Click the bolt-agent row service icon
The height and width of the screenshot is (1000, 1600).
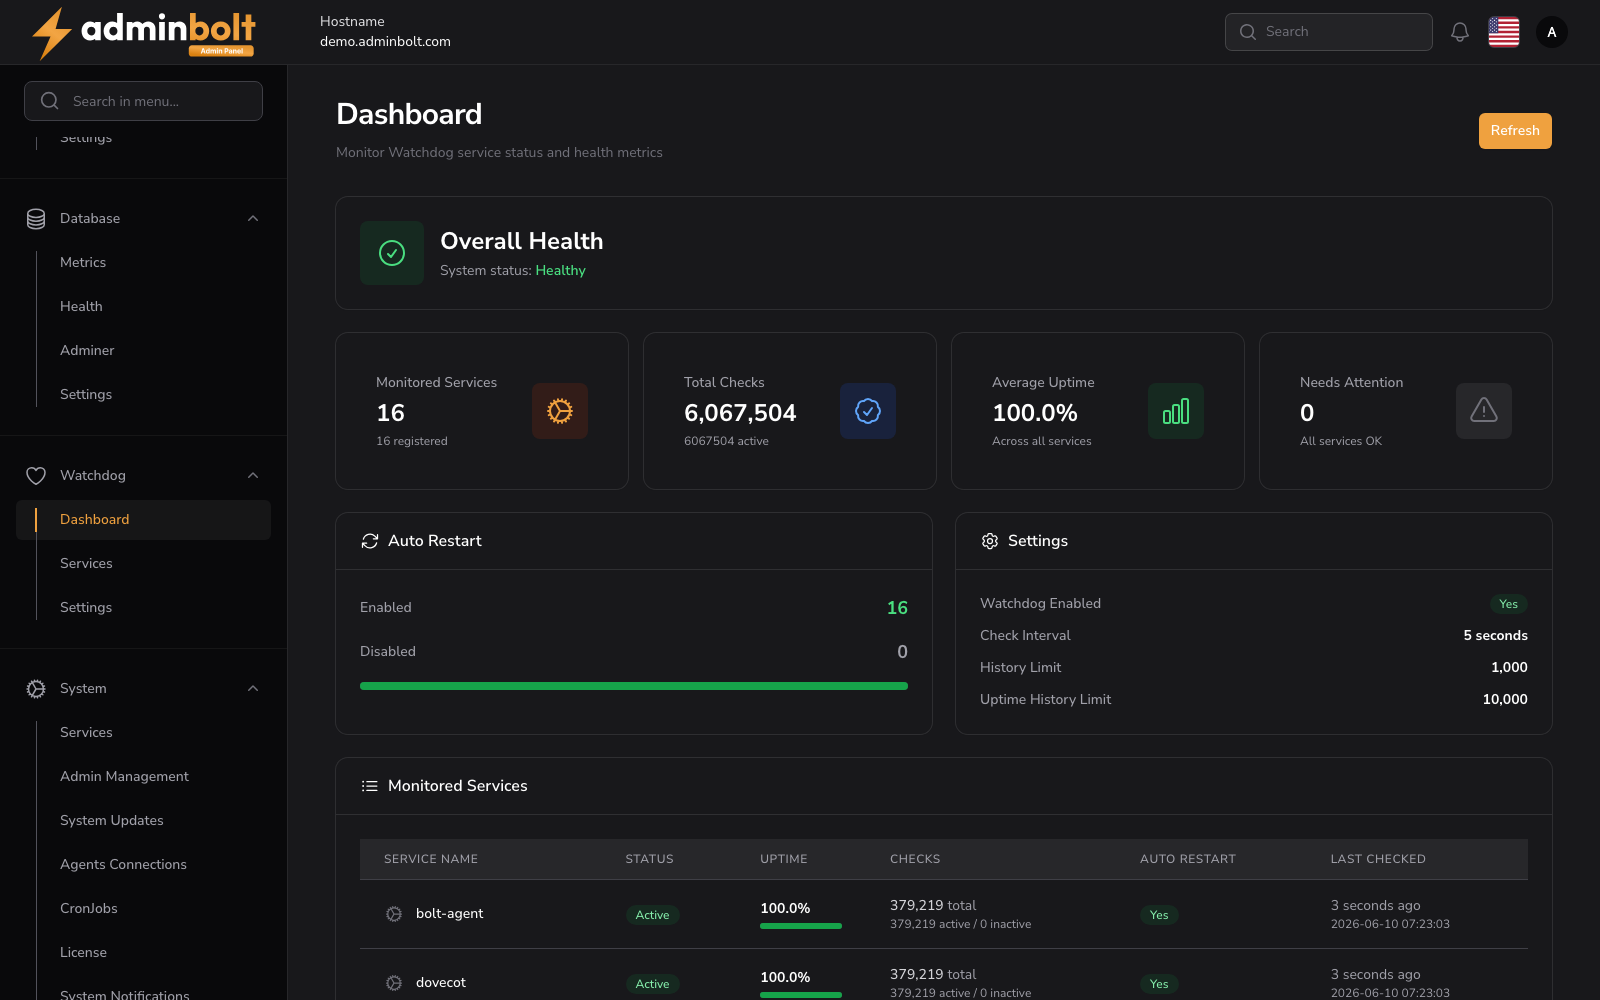394,914
